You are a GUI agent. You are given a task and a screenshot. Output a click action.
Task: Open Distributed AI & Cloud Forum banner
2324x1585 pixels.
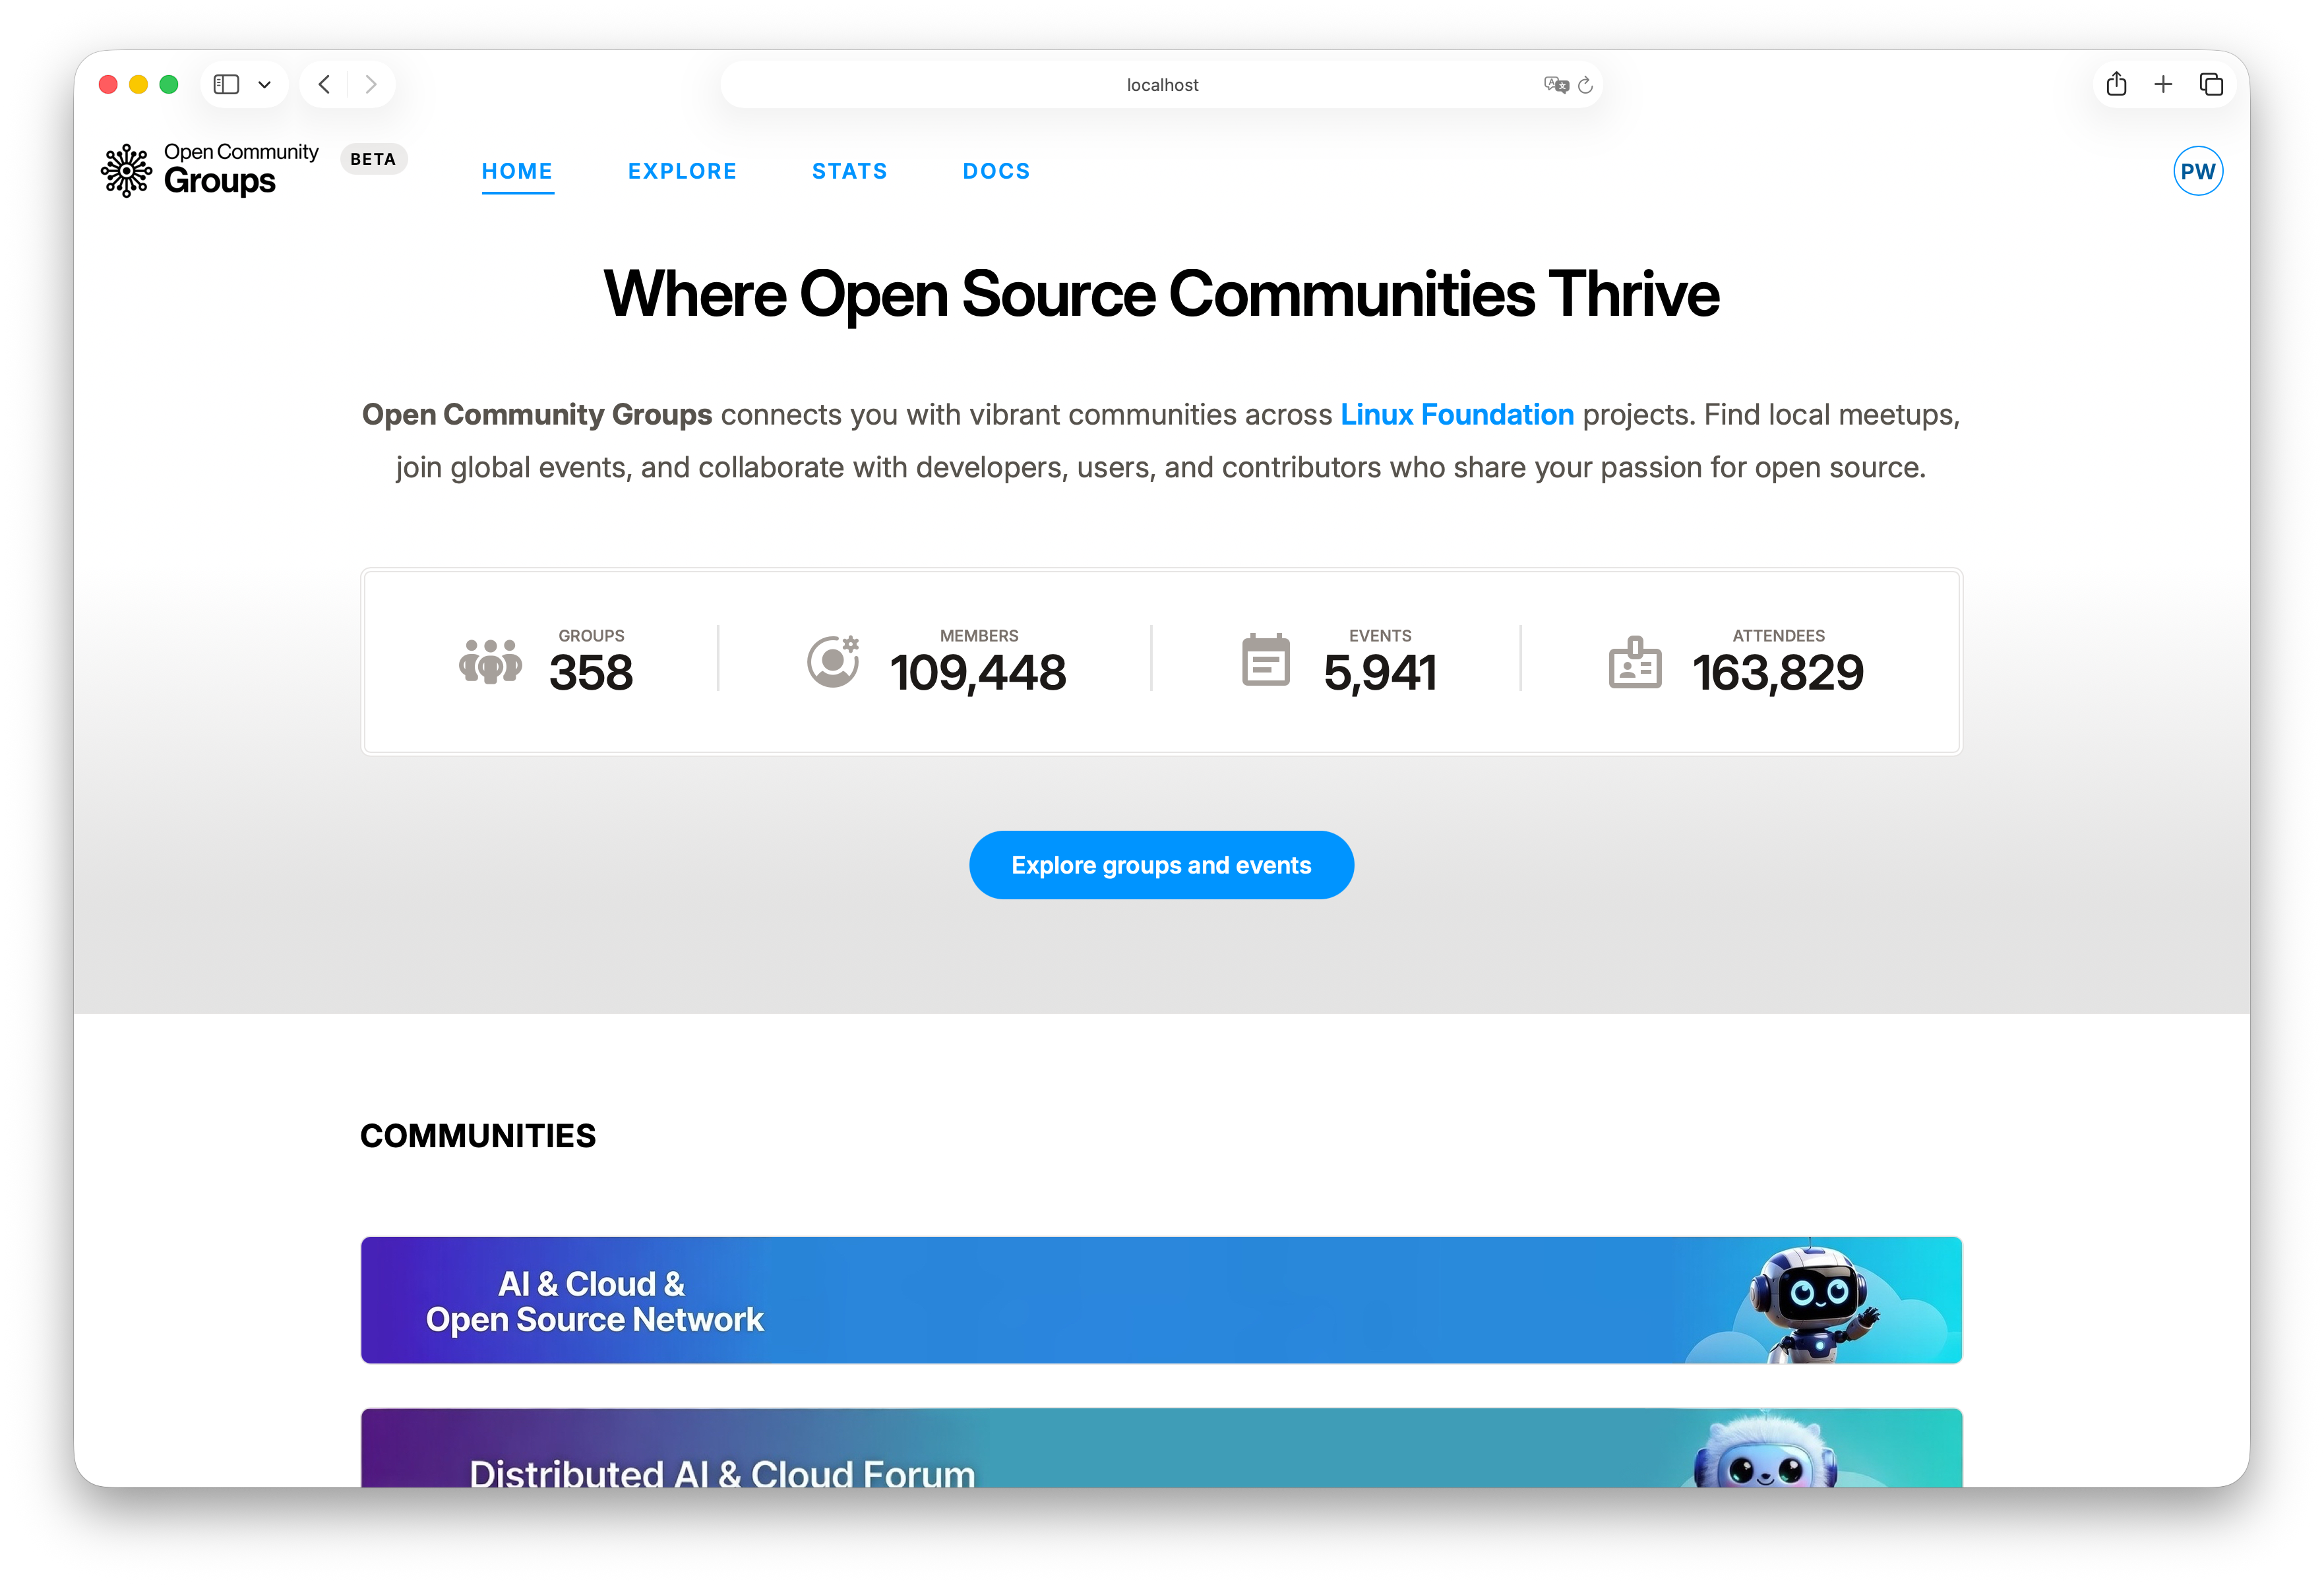coord(1161,1447)
